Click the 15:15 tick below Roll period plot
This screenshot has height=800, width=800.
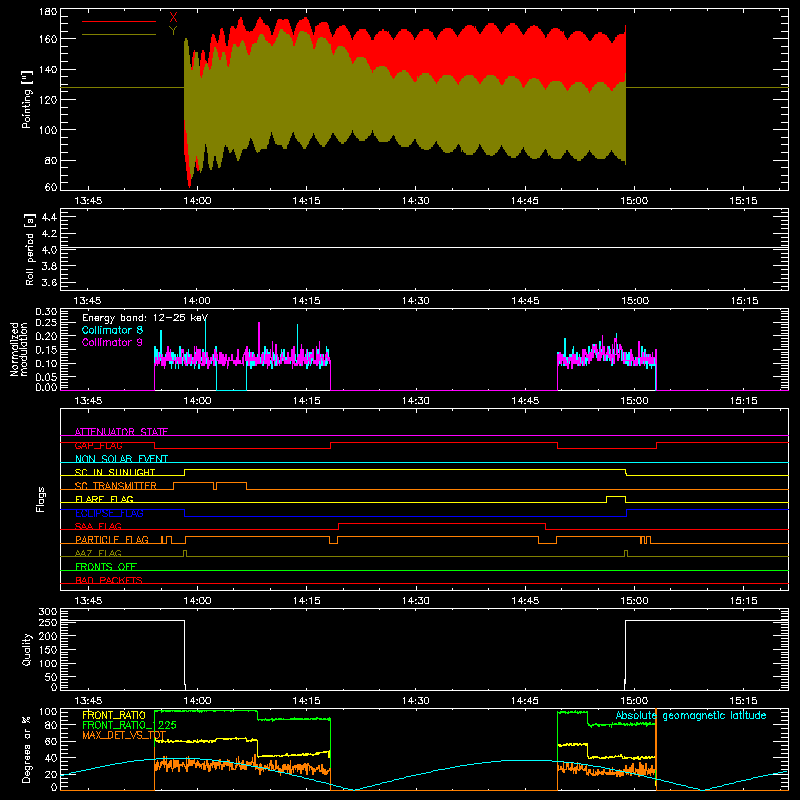(744, 301)
